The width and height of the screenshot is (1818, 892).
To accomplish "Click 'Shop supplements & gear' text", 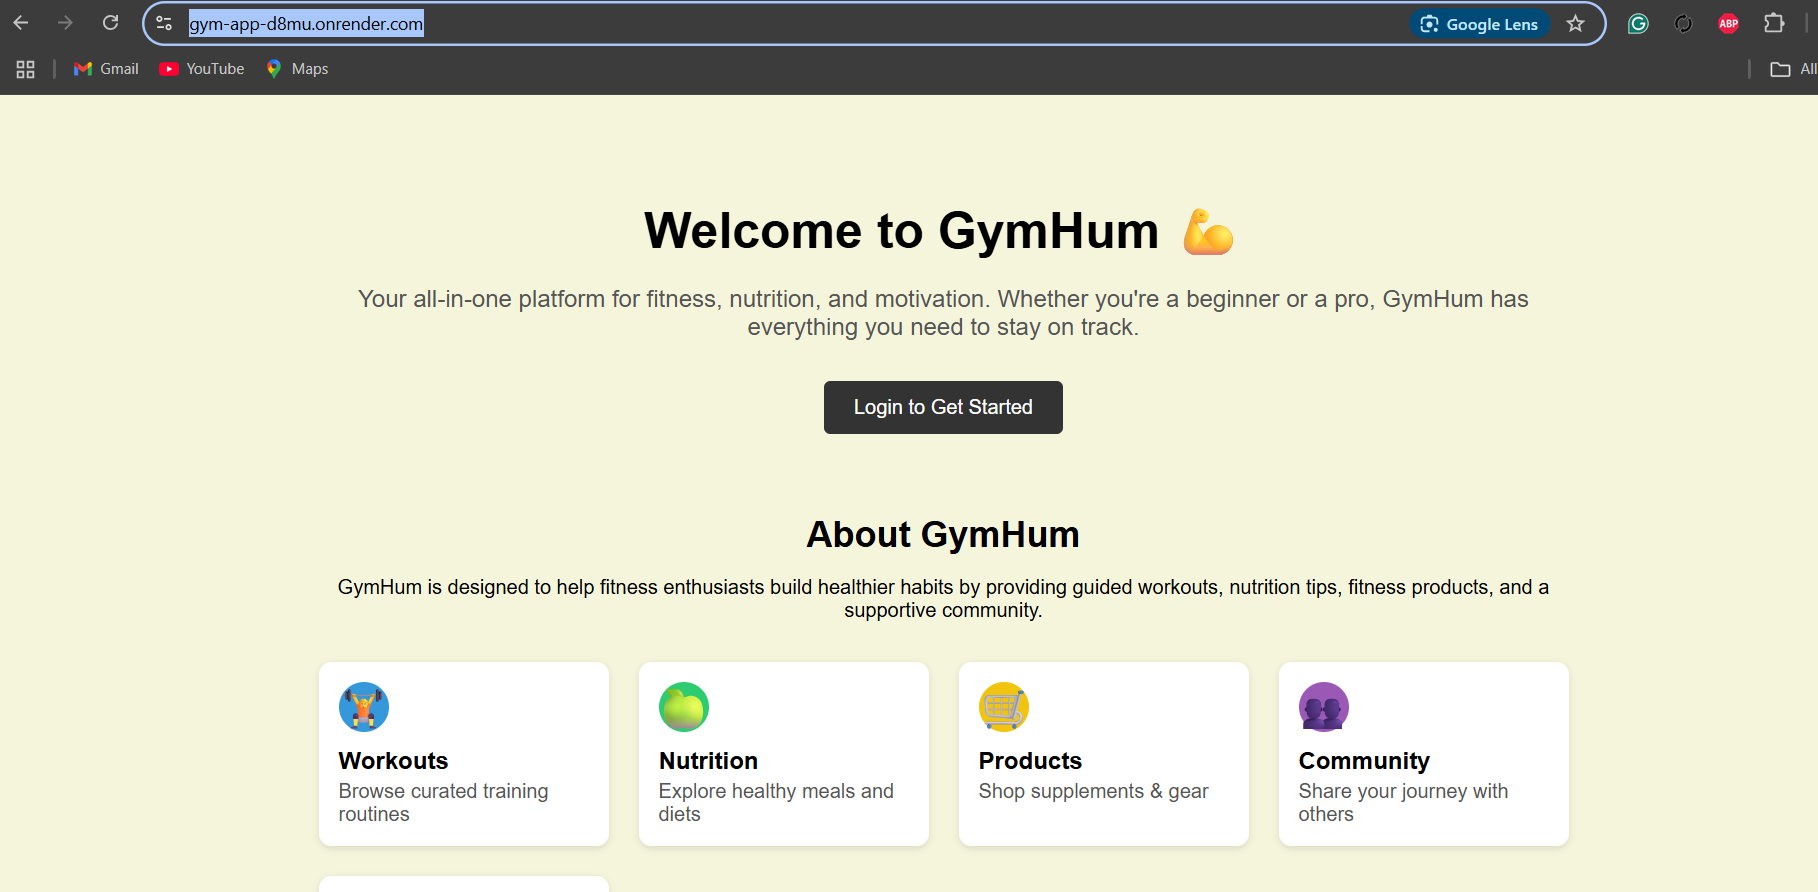I will [1093, 791].
